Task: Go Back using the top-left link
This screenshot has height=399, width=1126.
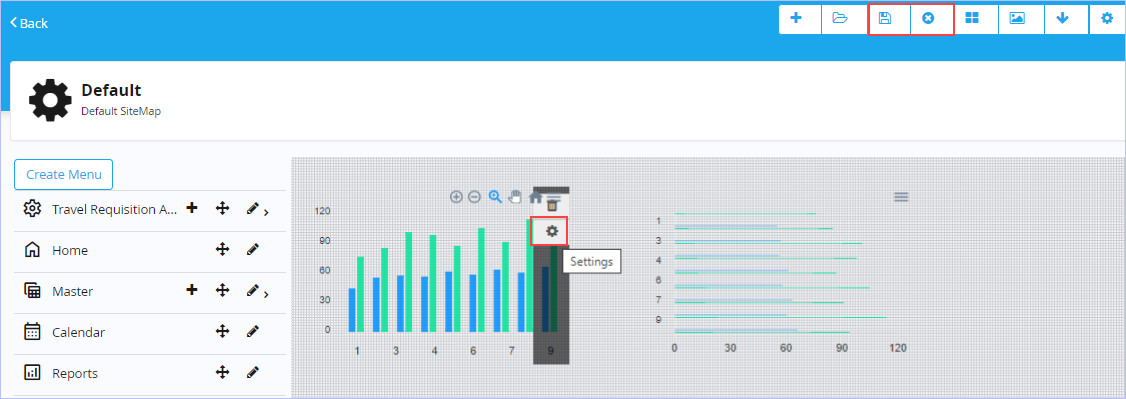Action: click(29, 23)
